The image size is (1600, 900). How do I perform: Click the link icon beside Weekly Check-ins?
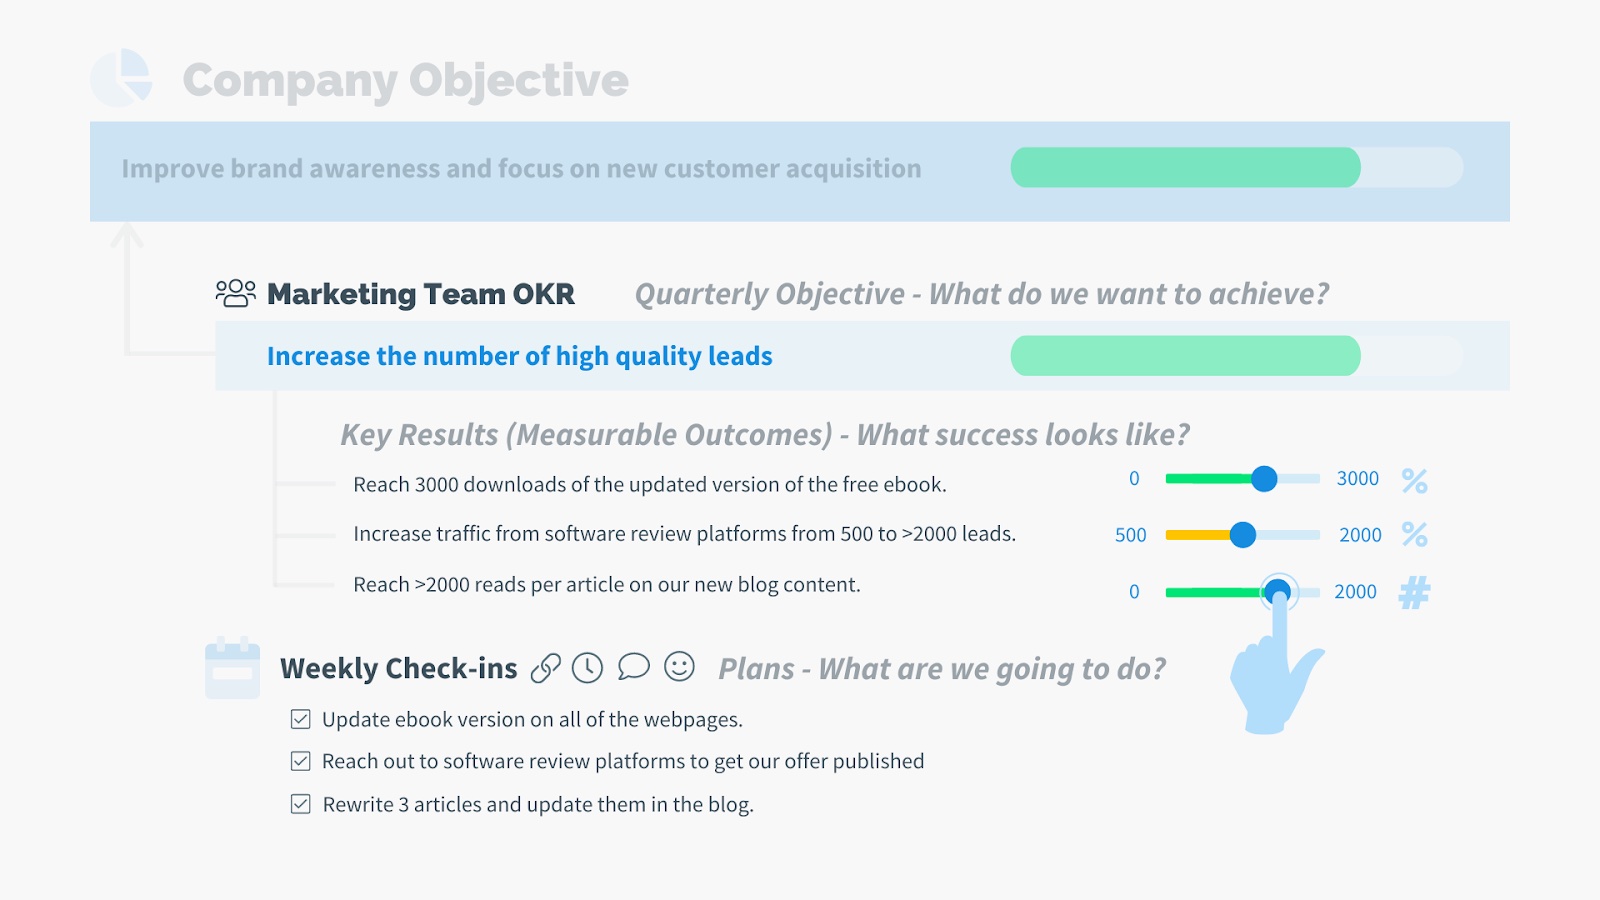545,668
